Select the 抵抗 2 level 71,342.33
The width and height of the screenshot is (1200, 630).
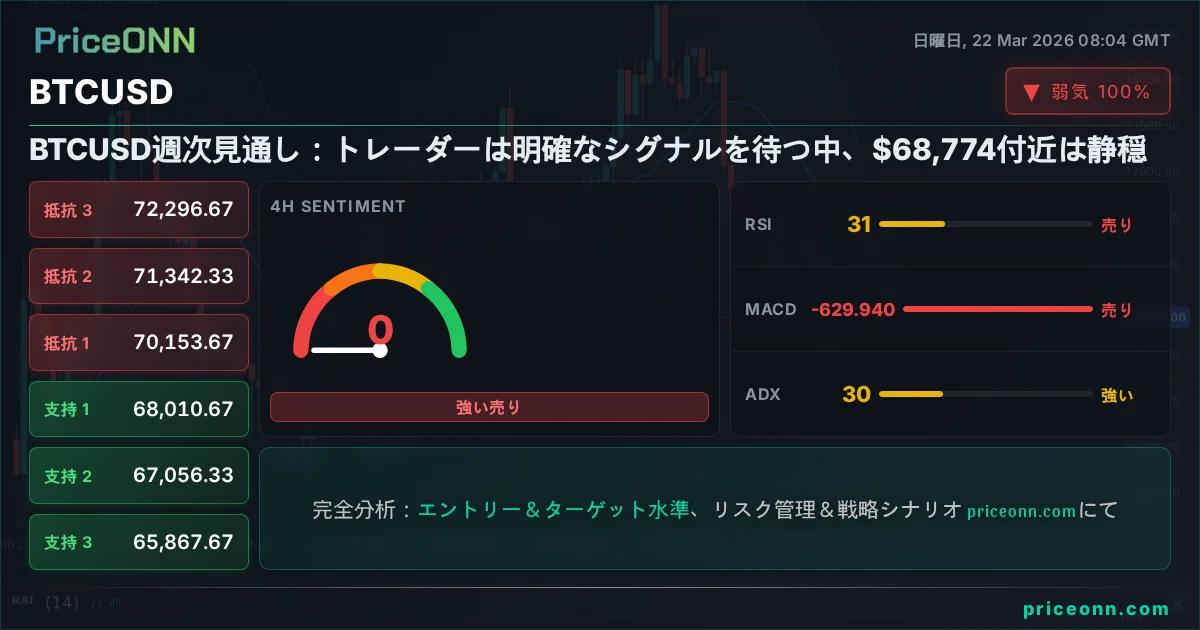tap(139, 276)
